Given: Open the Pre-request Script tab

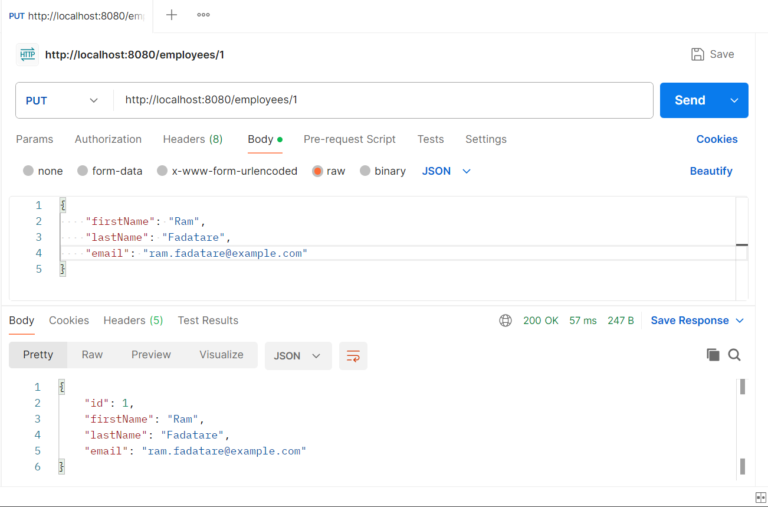Looking at the screenshot, I should point(349,139).
